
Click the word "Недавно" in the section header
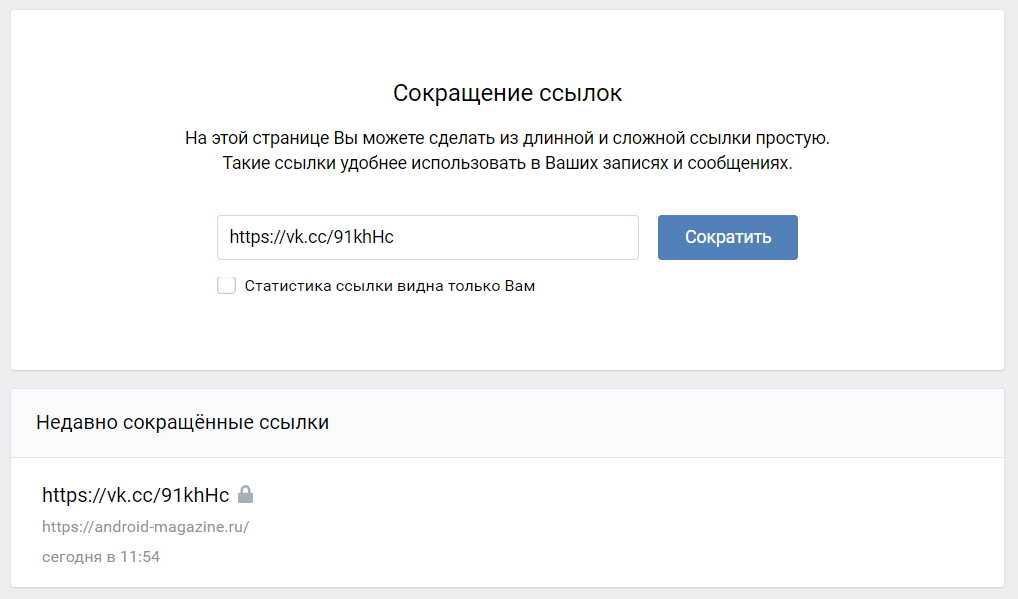click(x=76, y=423)
